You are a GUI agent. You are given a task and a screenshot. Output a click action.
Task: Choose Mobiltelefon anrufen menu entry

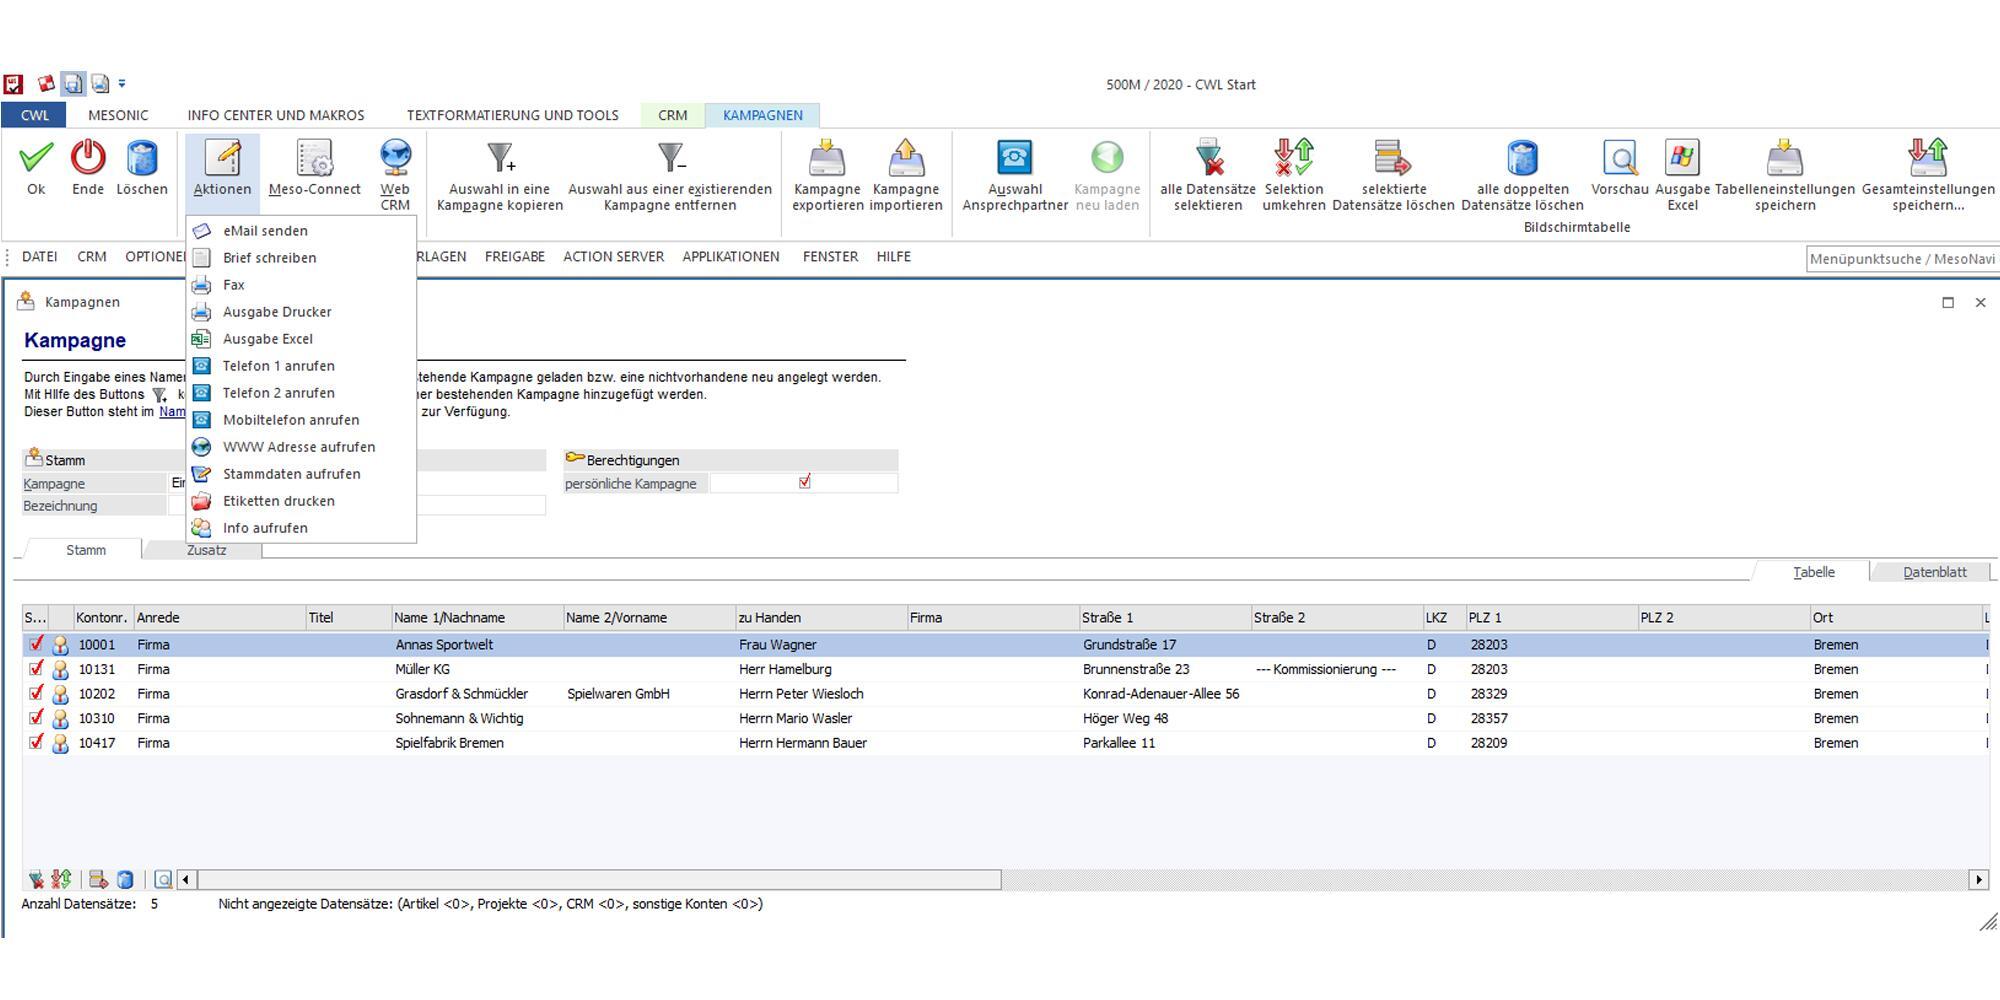pos(301,420)
